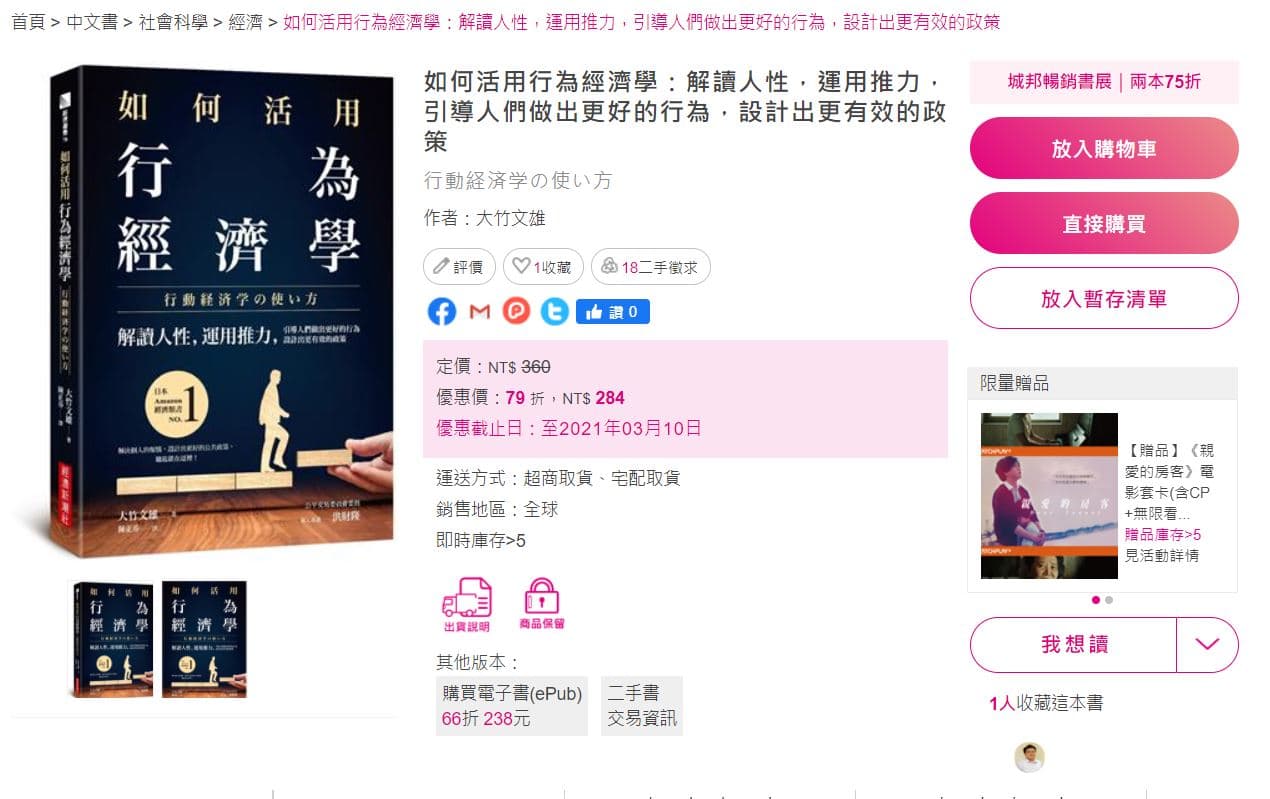The image size is (1270, 799).
Task: View the second book cover thumbnail
Action: pos(204,639)
